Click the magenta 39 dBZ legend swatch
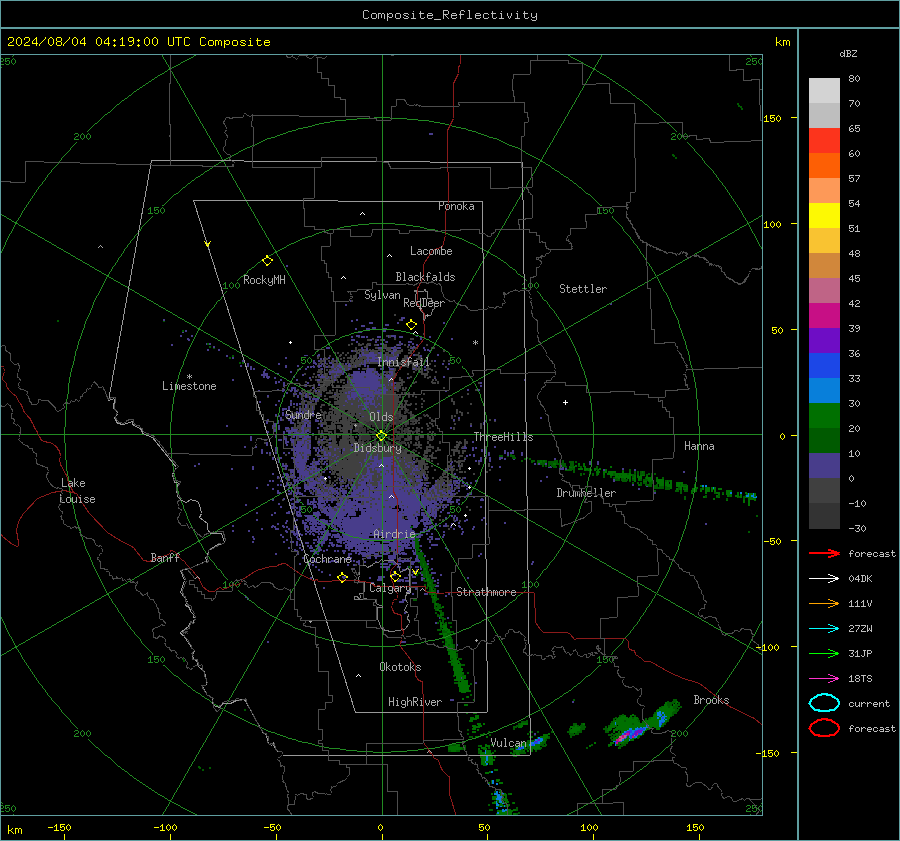 [x=824, y=315]
